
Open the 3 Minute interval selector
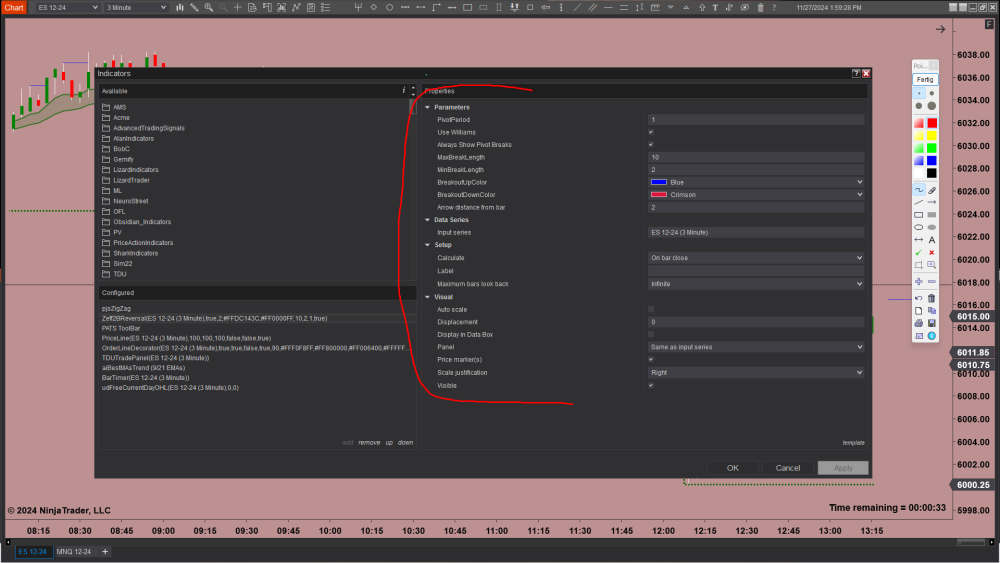pos(135,8)
